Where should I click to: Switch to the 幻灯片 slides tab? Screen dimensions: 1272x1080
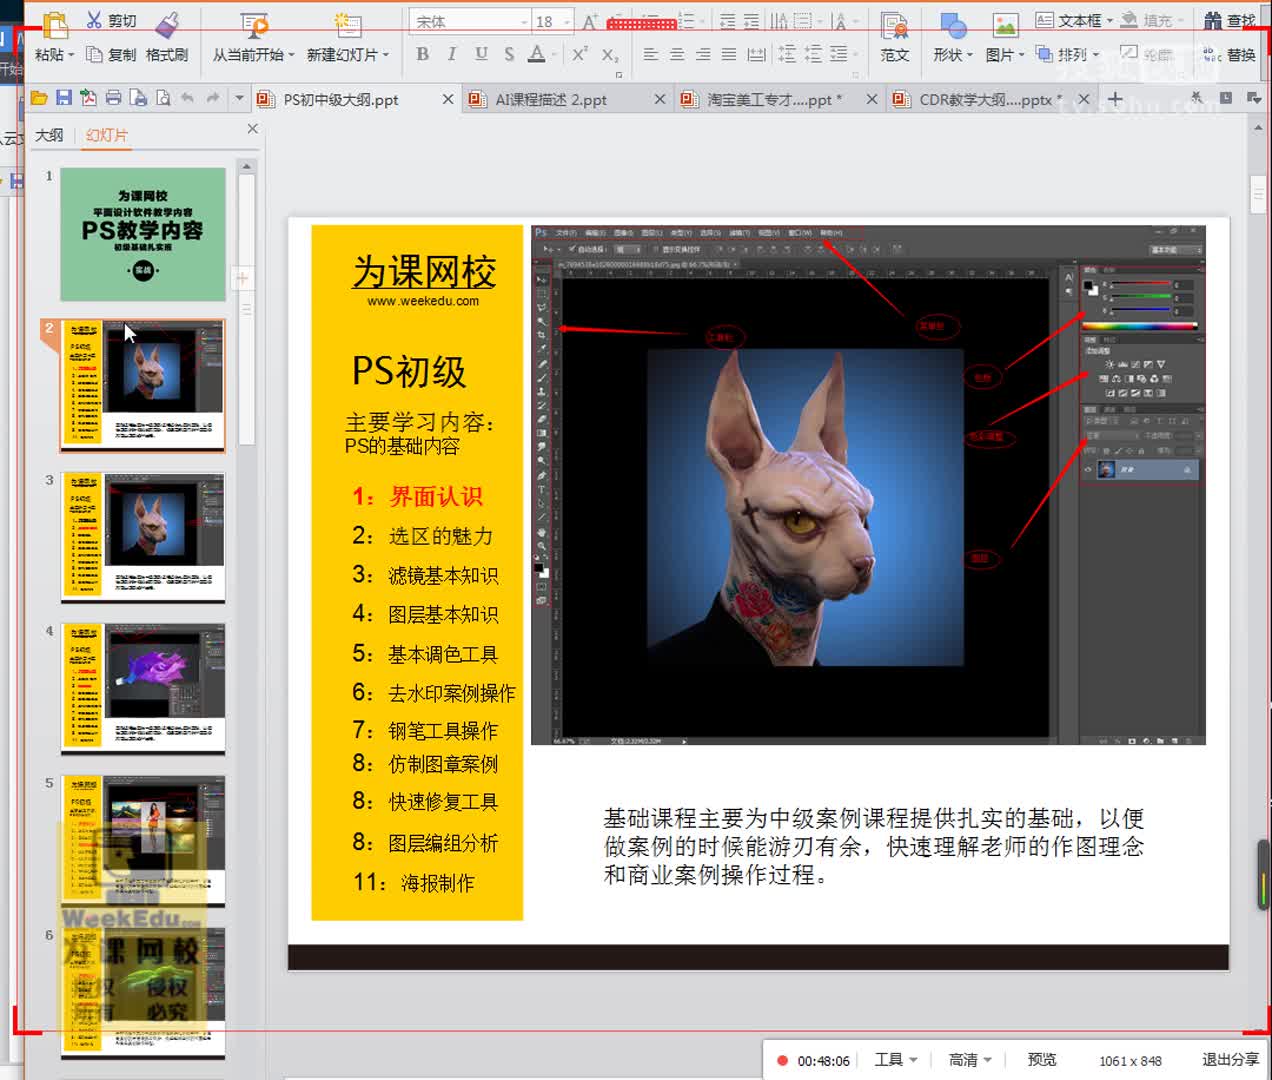[106, 135]
